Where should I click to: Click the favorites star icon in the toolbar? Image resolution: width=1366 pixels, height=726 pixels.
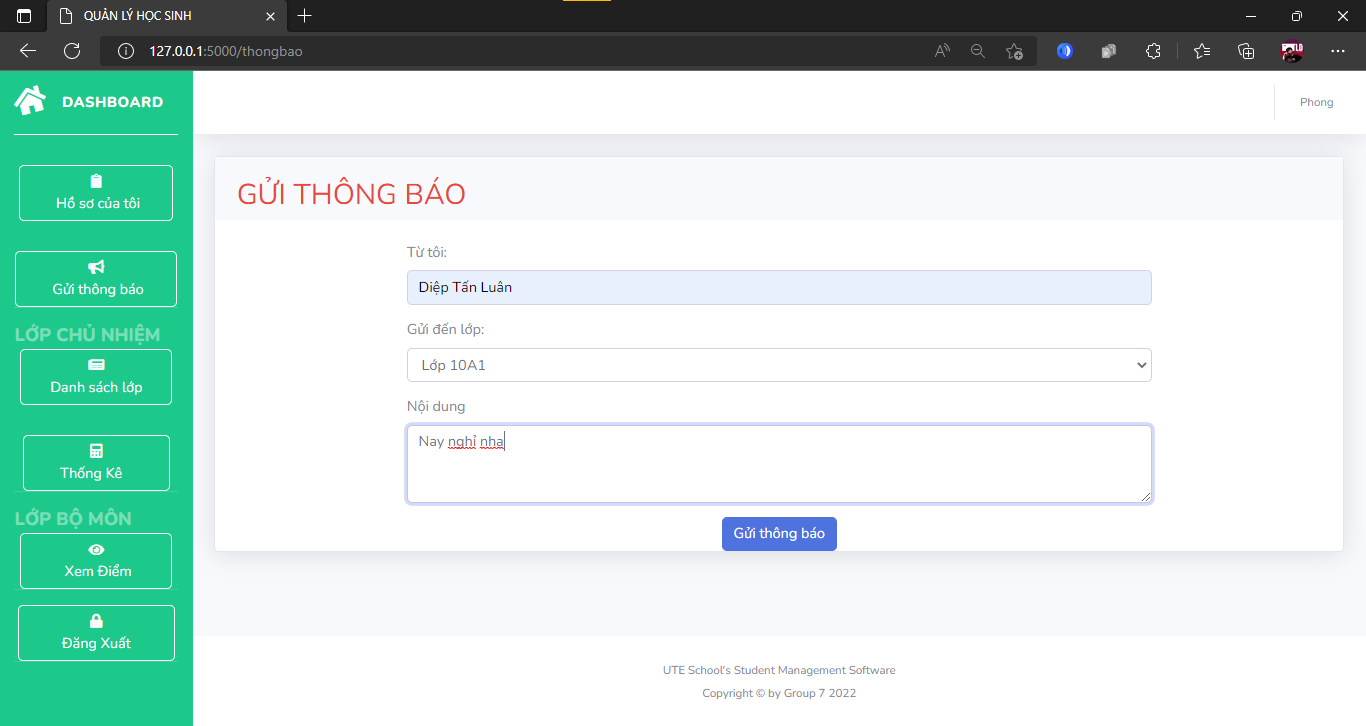pos(1202,50)
